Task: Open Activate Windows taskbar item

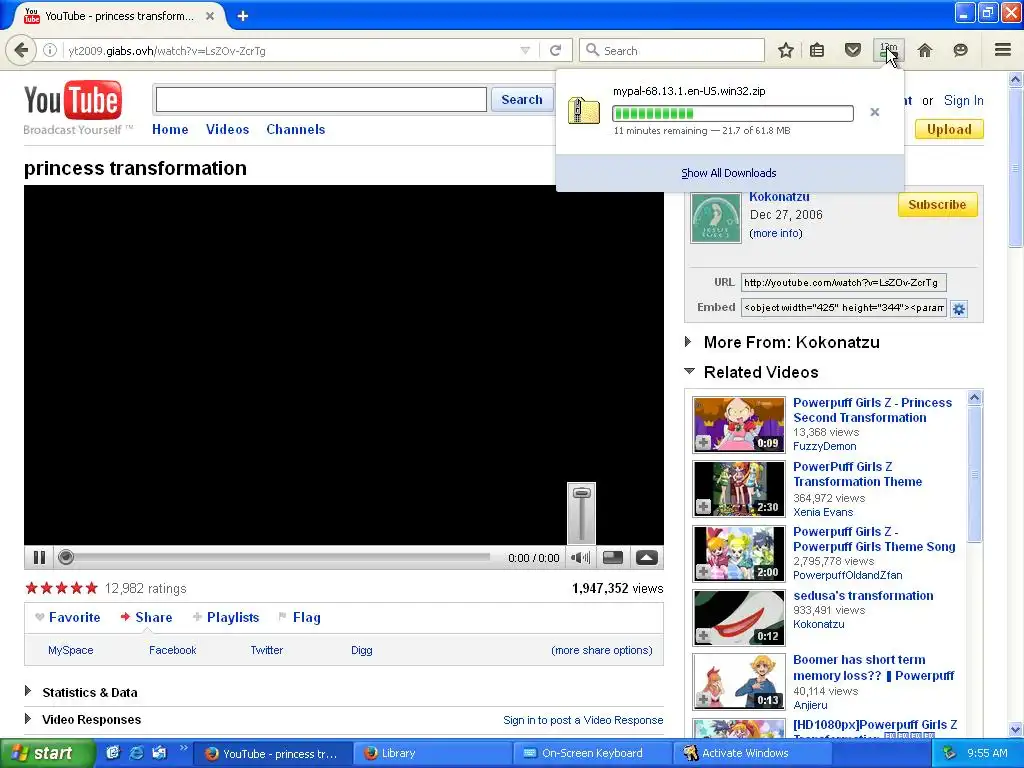Action: [x=752, y=753]
